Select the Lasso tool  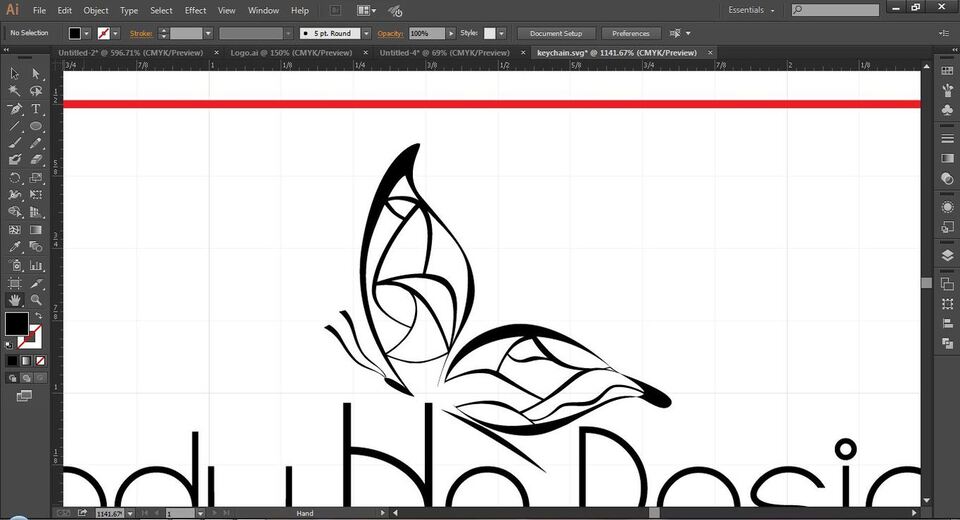tap(36, 91)
